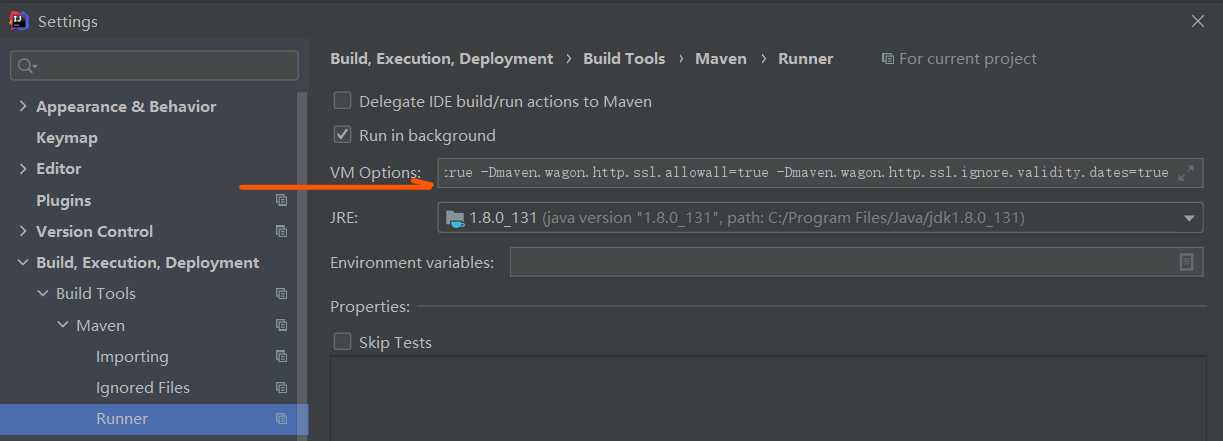Enable Delegate IDE build/run actions to Maven

click(x=342, y=101)
